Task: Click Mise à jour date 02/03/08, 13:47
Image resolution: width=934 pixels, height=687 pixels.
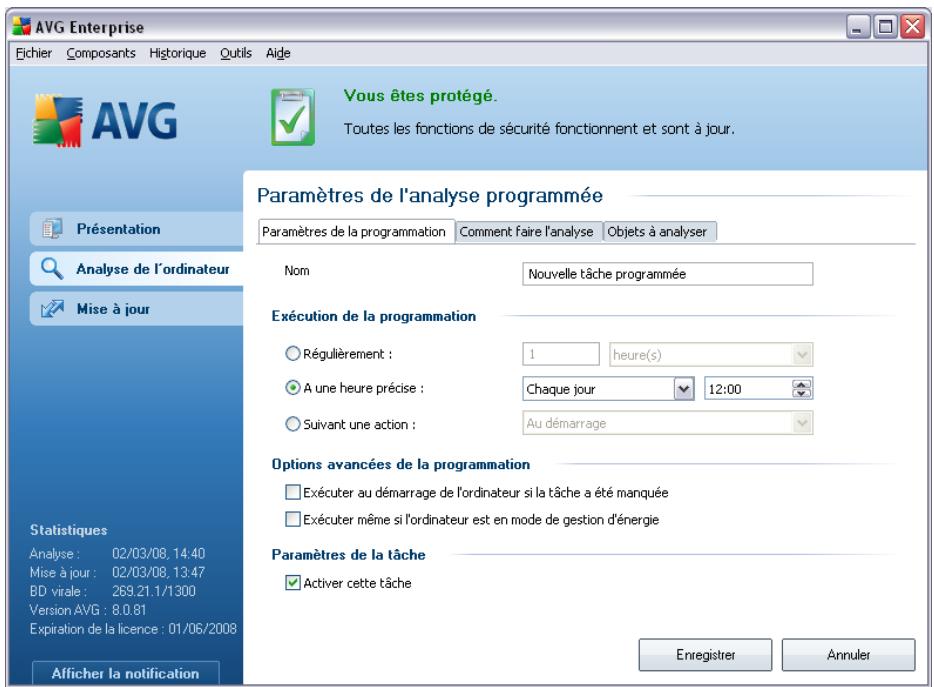Action: [x=158, y=572]
